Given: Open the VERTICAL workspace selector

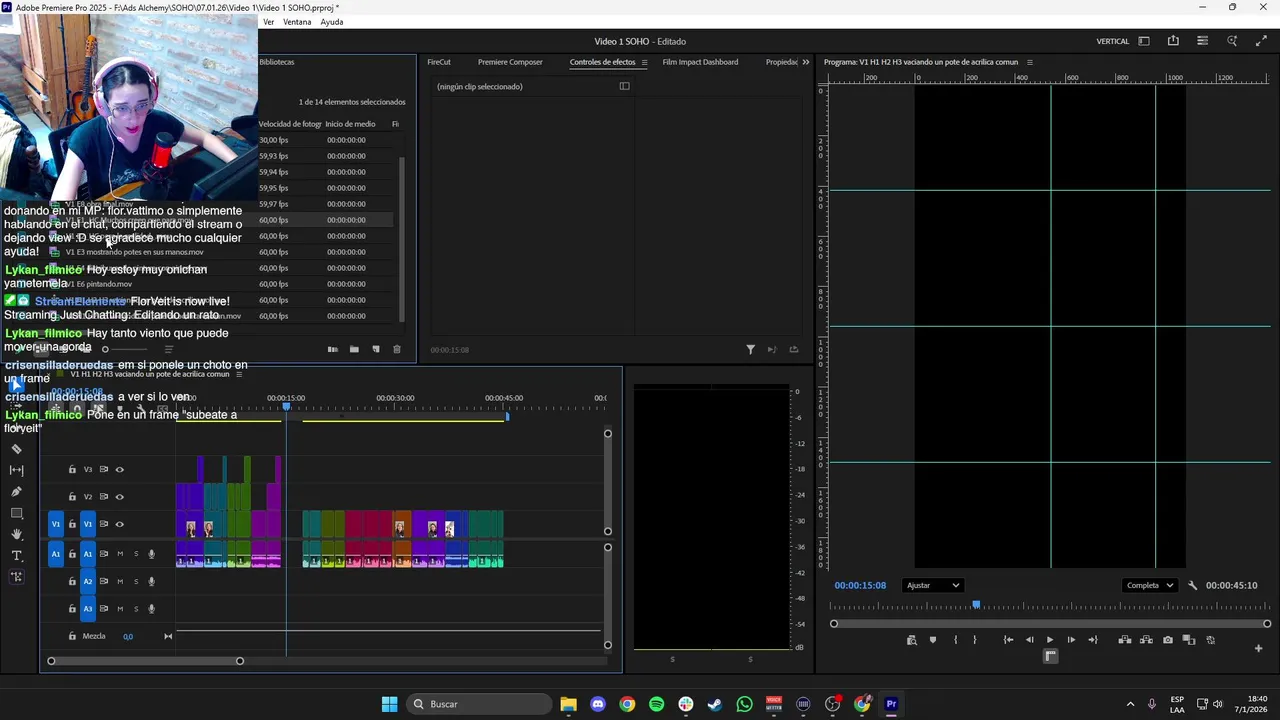Looking at the screenshot, I should point(1112,41).
